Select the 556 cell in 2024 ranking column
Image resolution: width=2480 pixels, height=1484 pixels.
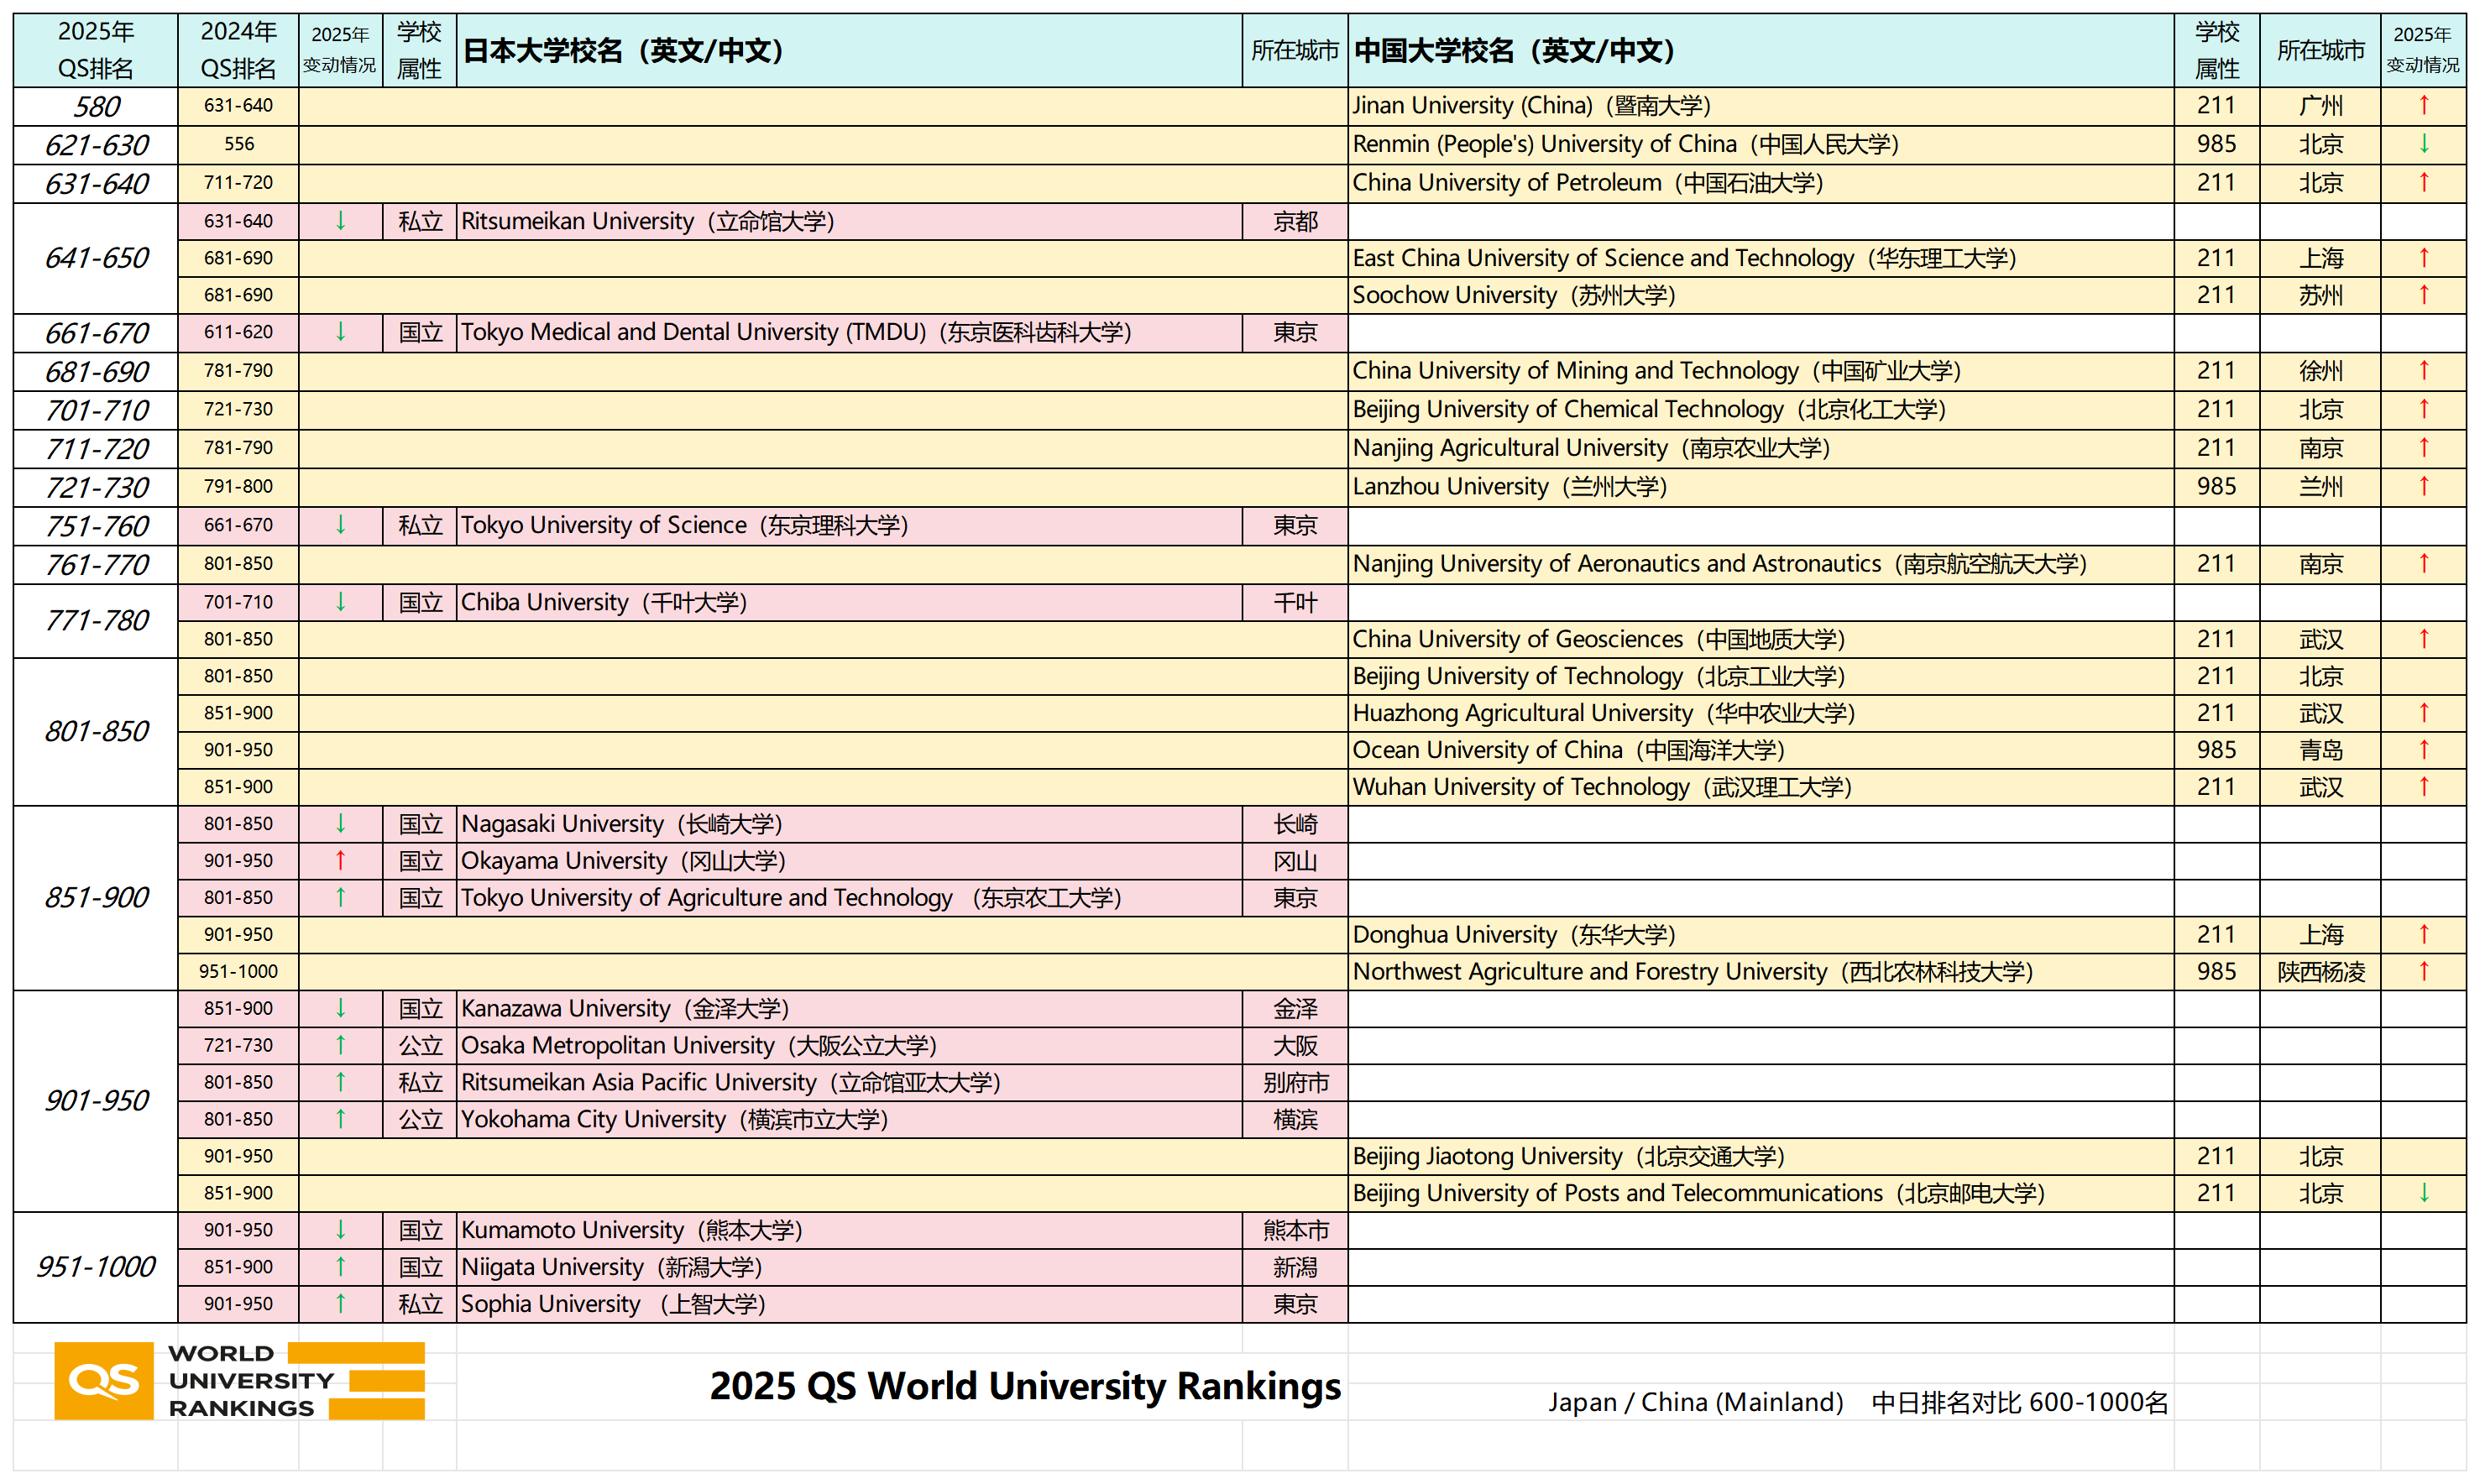pyautogui.click(x=238, y=144)
